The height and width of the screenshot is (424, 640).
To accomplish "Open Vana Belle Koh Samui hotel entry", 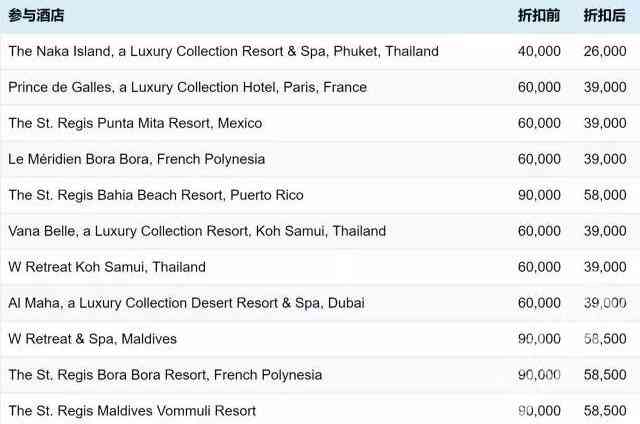I will click(197, 231).
